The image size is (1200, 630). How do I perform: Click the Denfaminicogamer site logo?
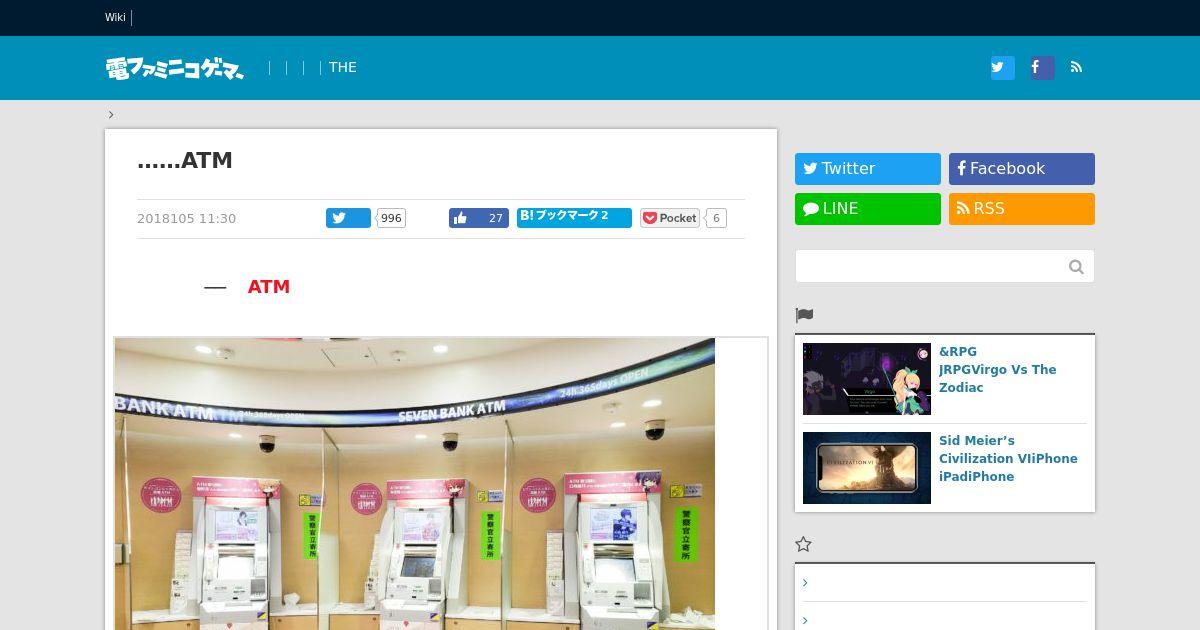175,68
